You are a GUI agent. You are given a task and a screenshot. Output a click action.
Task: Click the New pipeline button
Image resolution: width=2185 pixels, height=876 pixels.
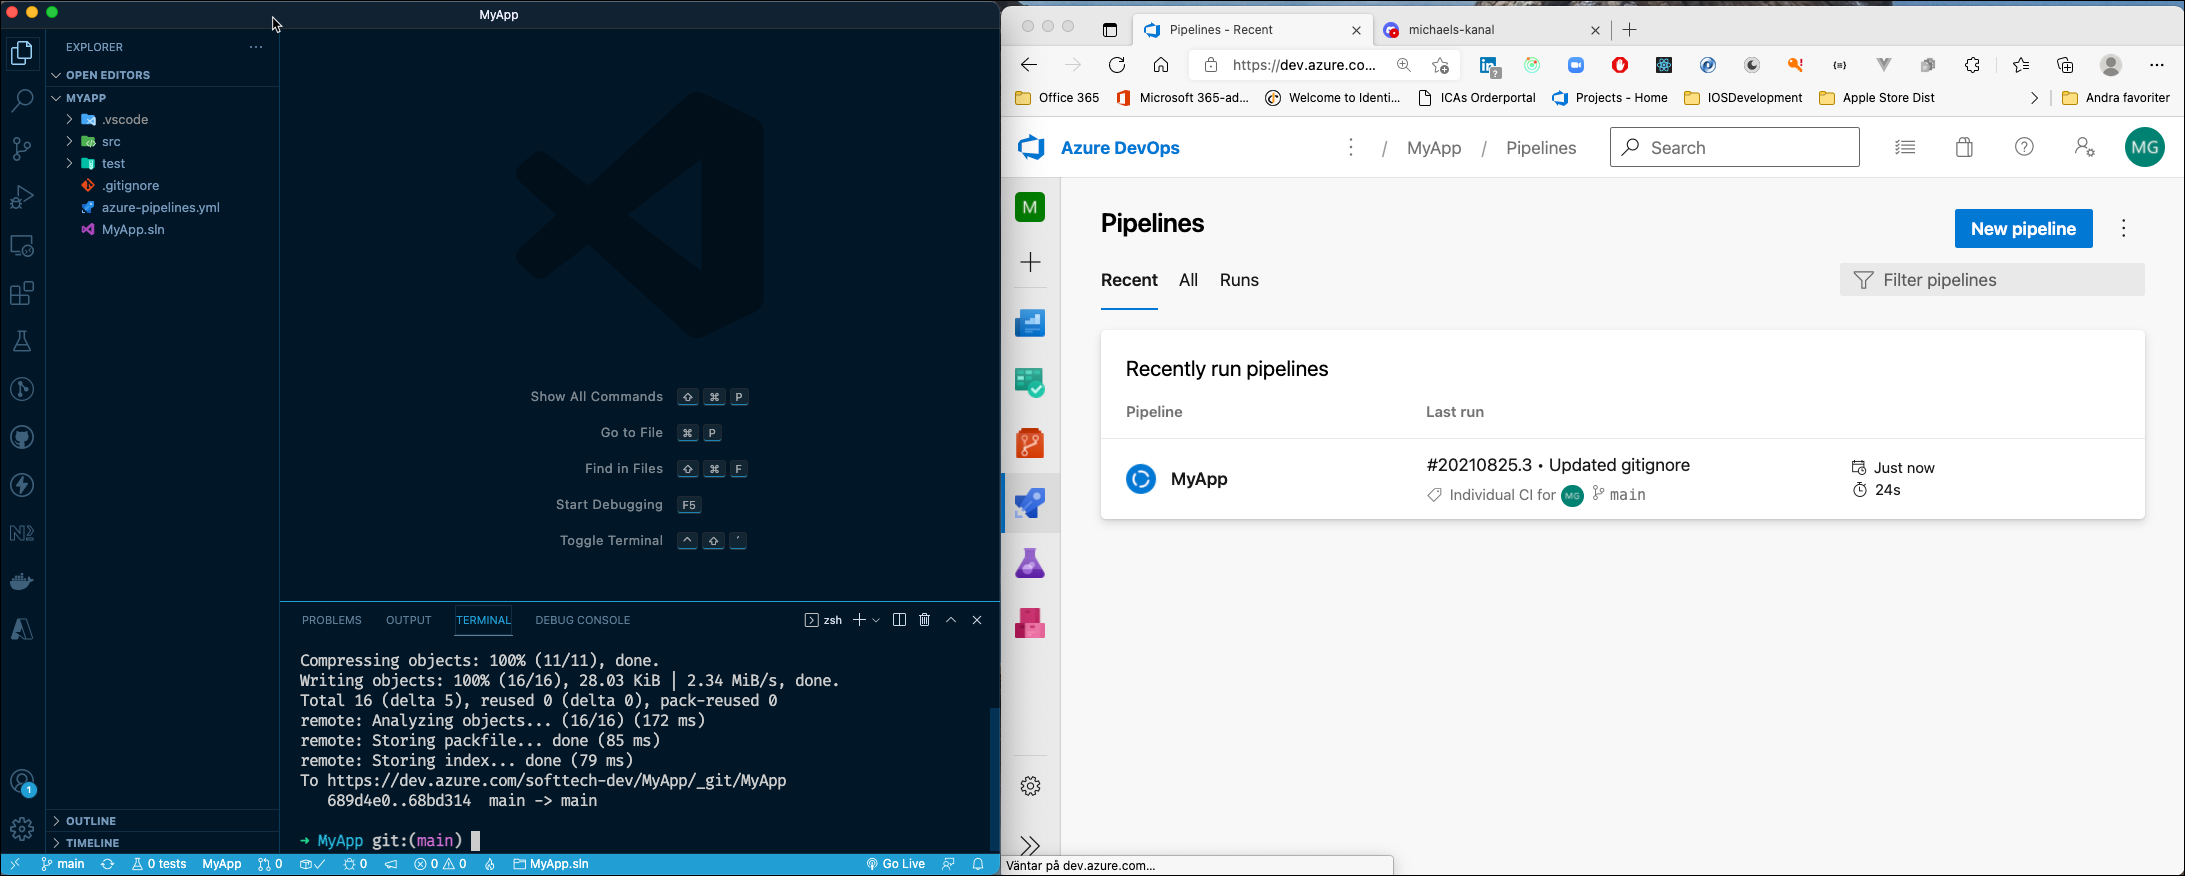click(2023, 228)
